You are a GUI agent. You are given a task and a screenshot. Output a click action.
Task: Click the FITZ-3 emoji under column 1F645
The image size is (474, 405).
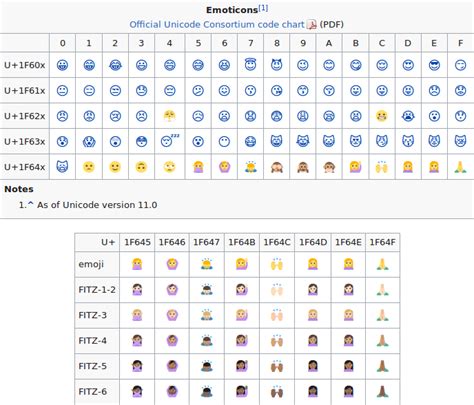click(x=137, y=315)
